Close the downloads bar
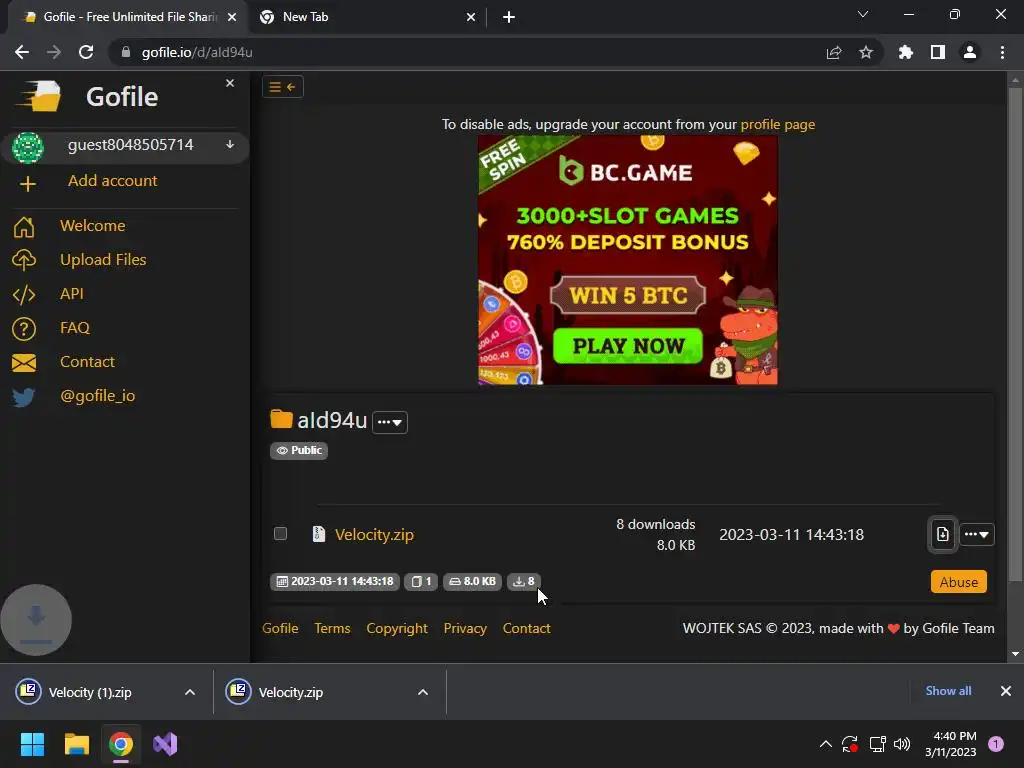The width and height of the screenshot is (1024, 768). (1006, 691)
